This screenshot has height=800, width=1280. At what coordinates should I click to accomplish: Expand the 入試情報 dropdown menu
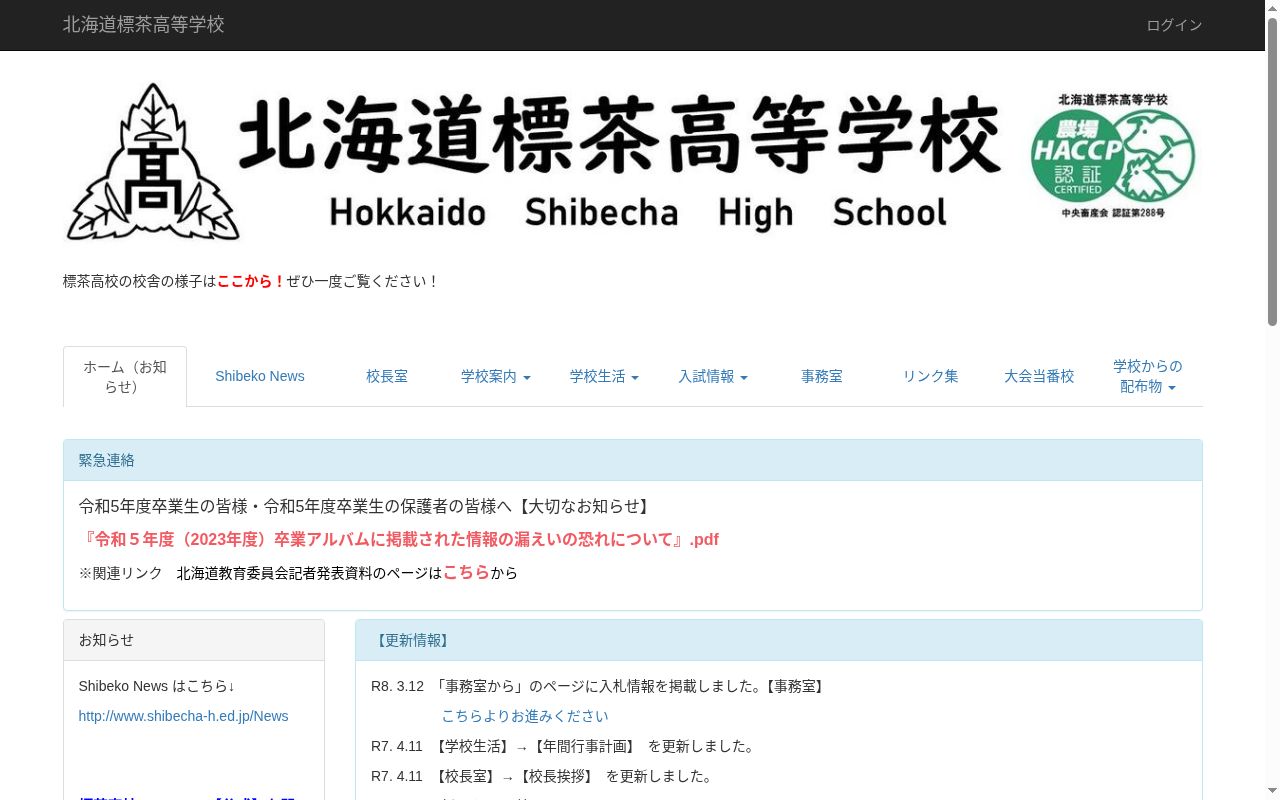tap(713, 376)
